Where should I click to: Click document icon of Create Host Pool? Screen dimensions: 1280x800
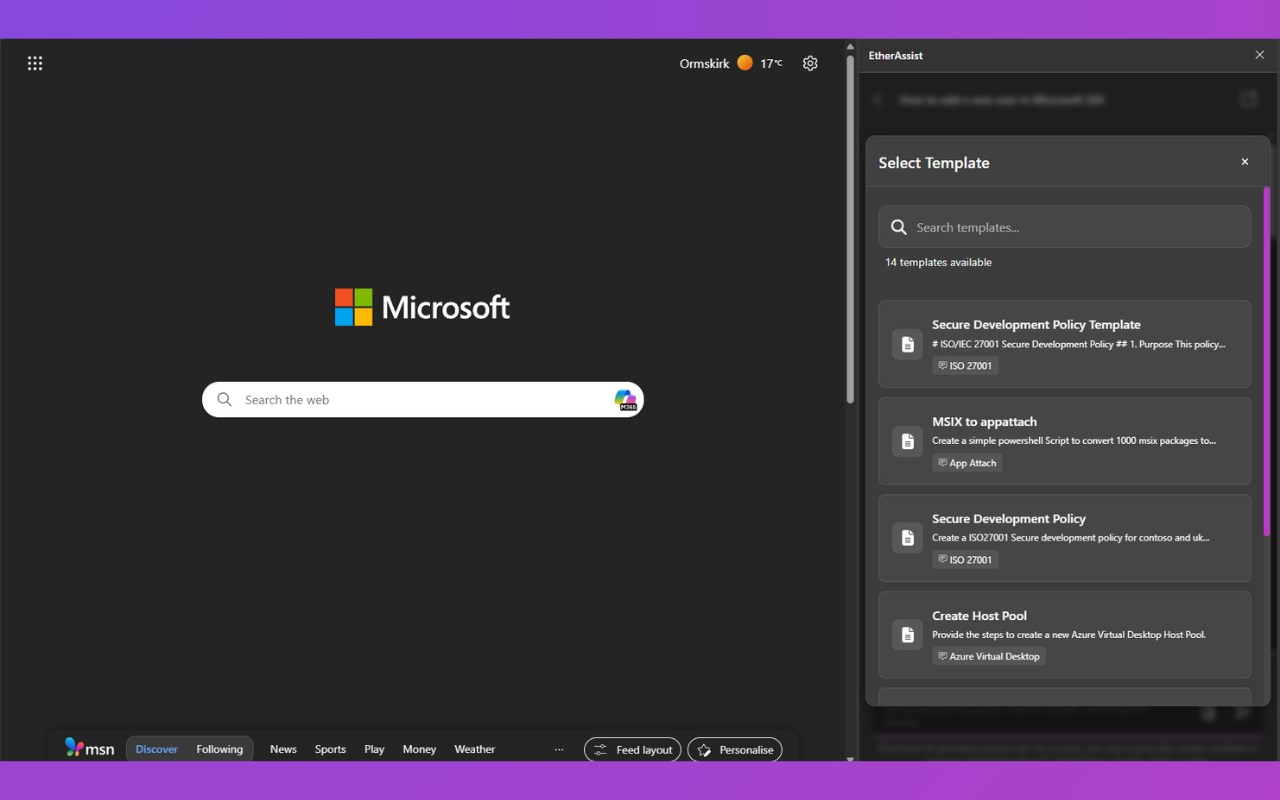click(x=908, y=635)
